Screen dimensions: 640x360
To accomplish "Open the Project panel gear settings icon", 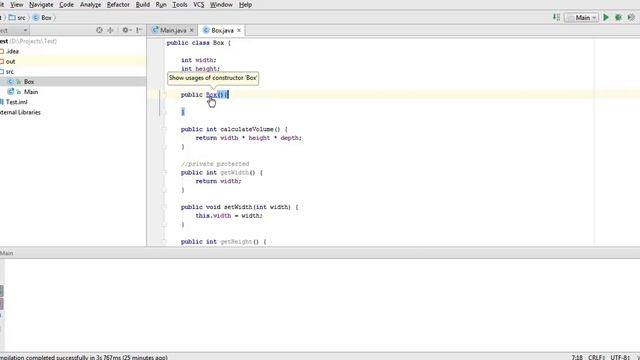I will tap(126, 30).
